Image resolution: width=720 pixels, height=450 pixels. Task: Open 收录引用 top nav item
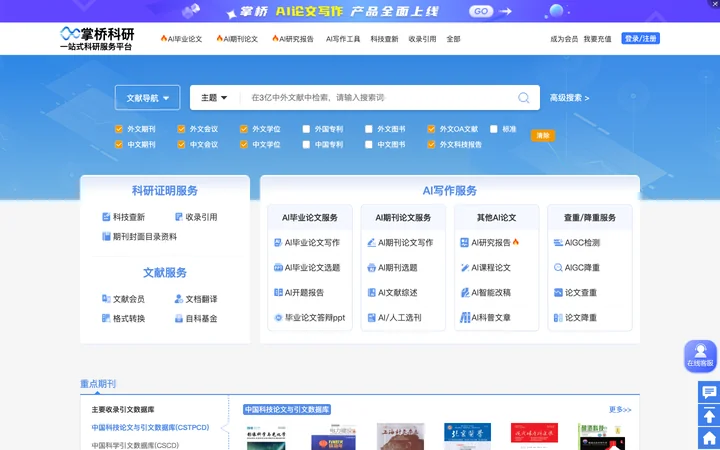tap(422, 39)
